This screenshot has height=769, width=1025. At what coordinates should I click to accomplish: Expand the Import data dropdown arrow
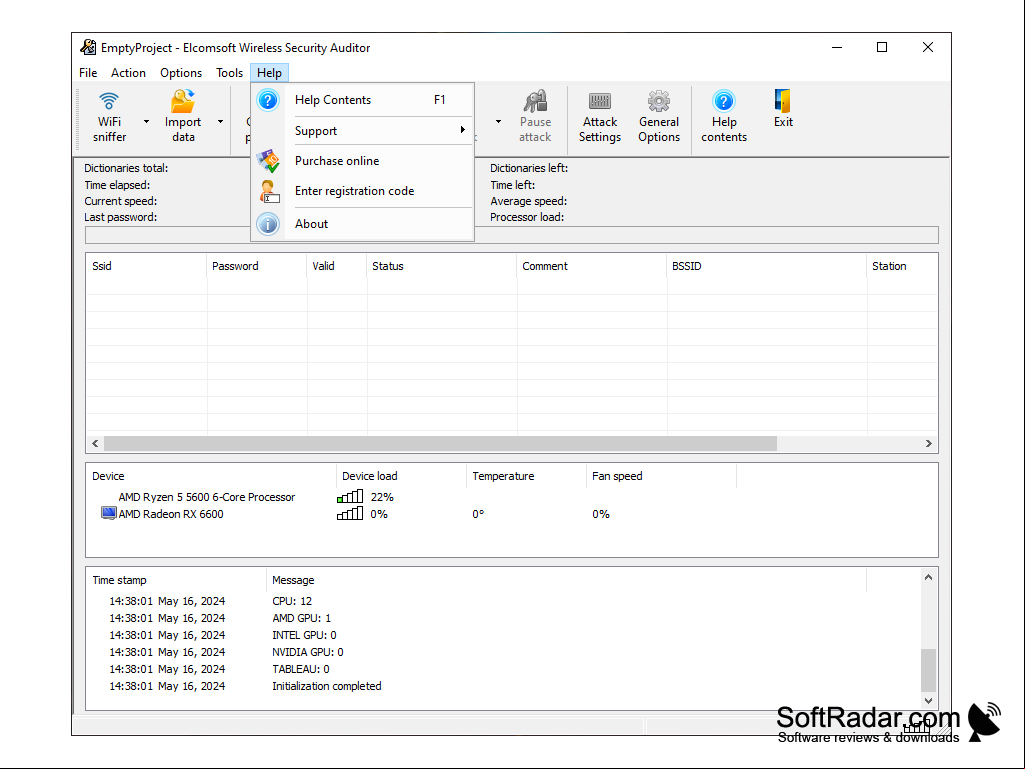[x=220, y=121]
